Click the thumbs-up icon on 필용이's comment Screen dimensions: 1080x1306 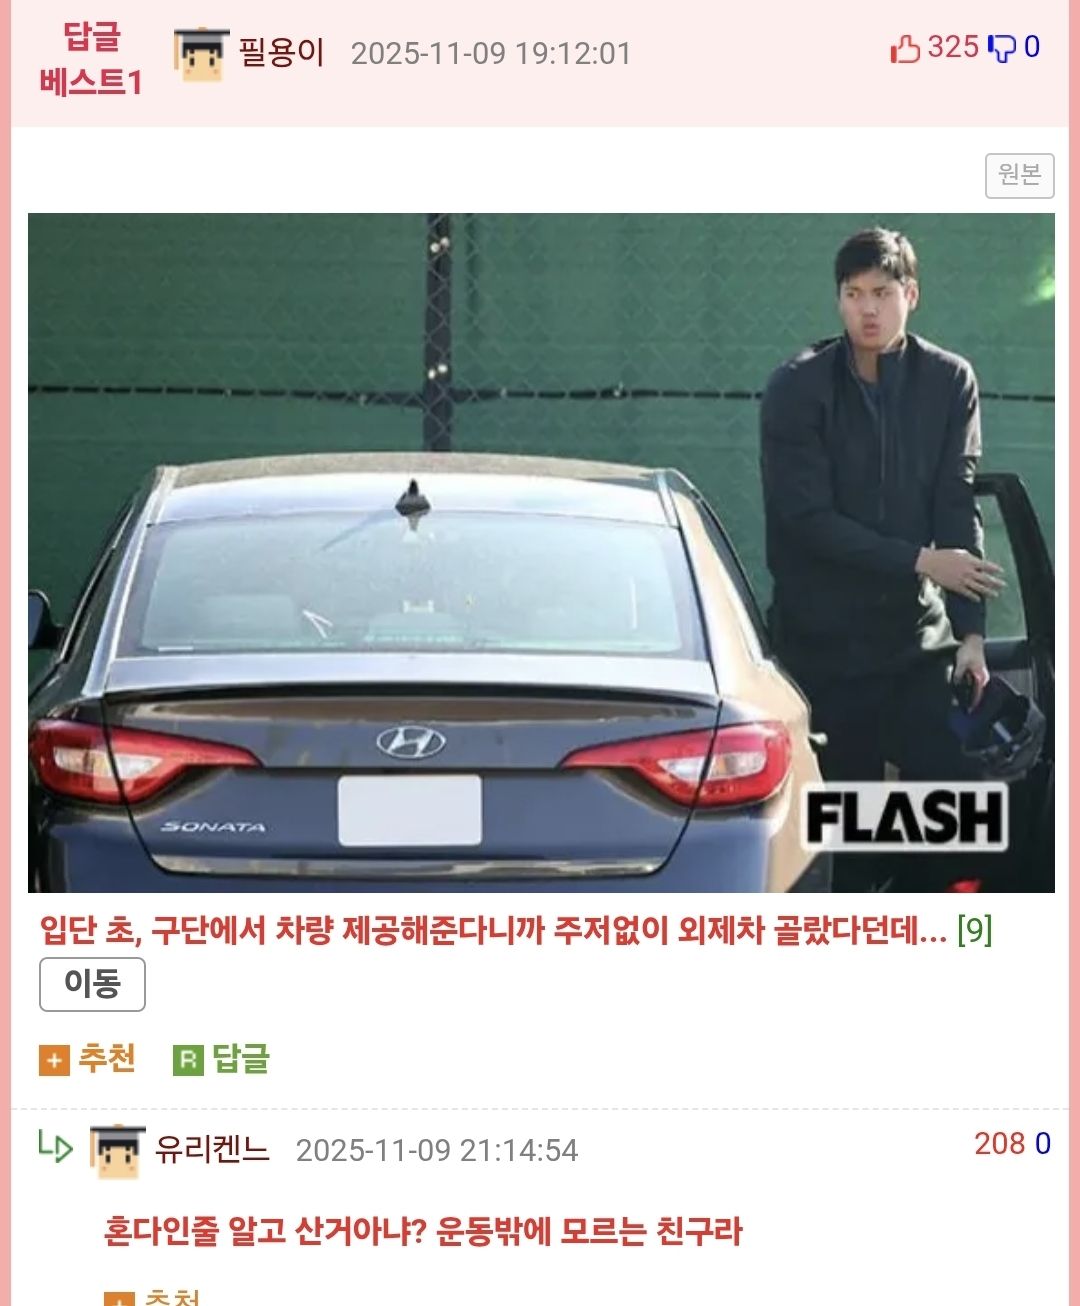(x=905, y=48)
